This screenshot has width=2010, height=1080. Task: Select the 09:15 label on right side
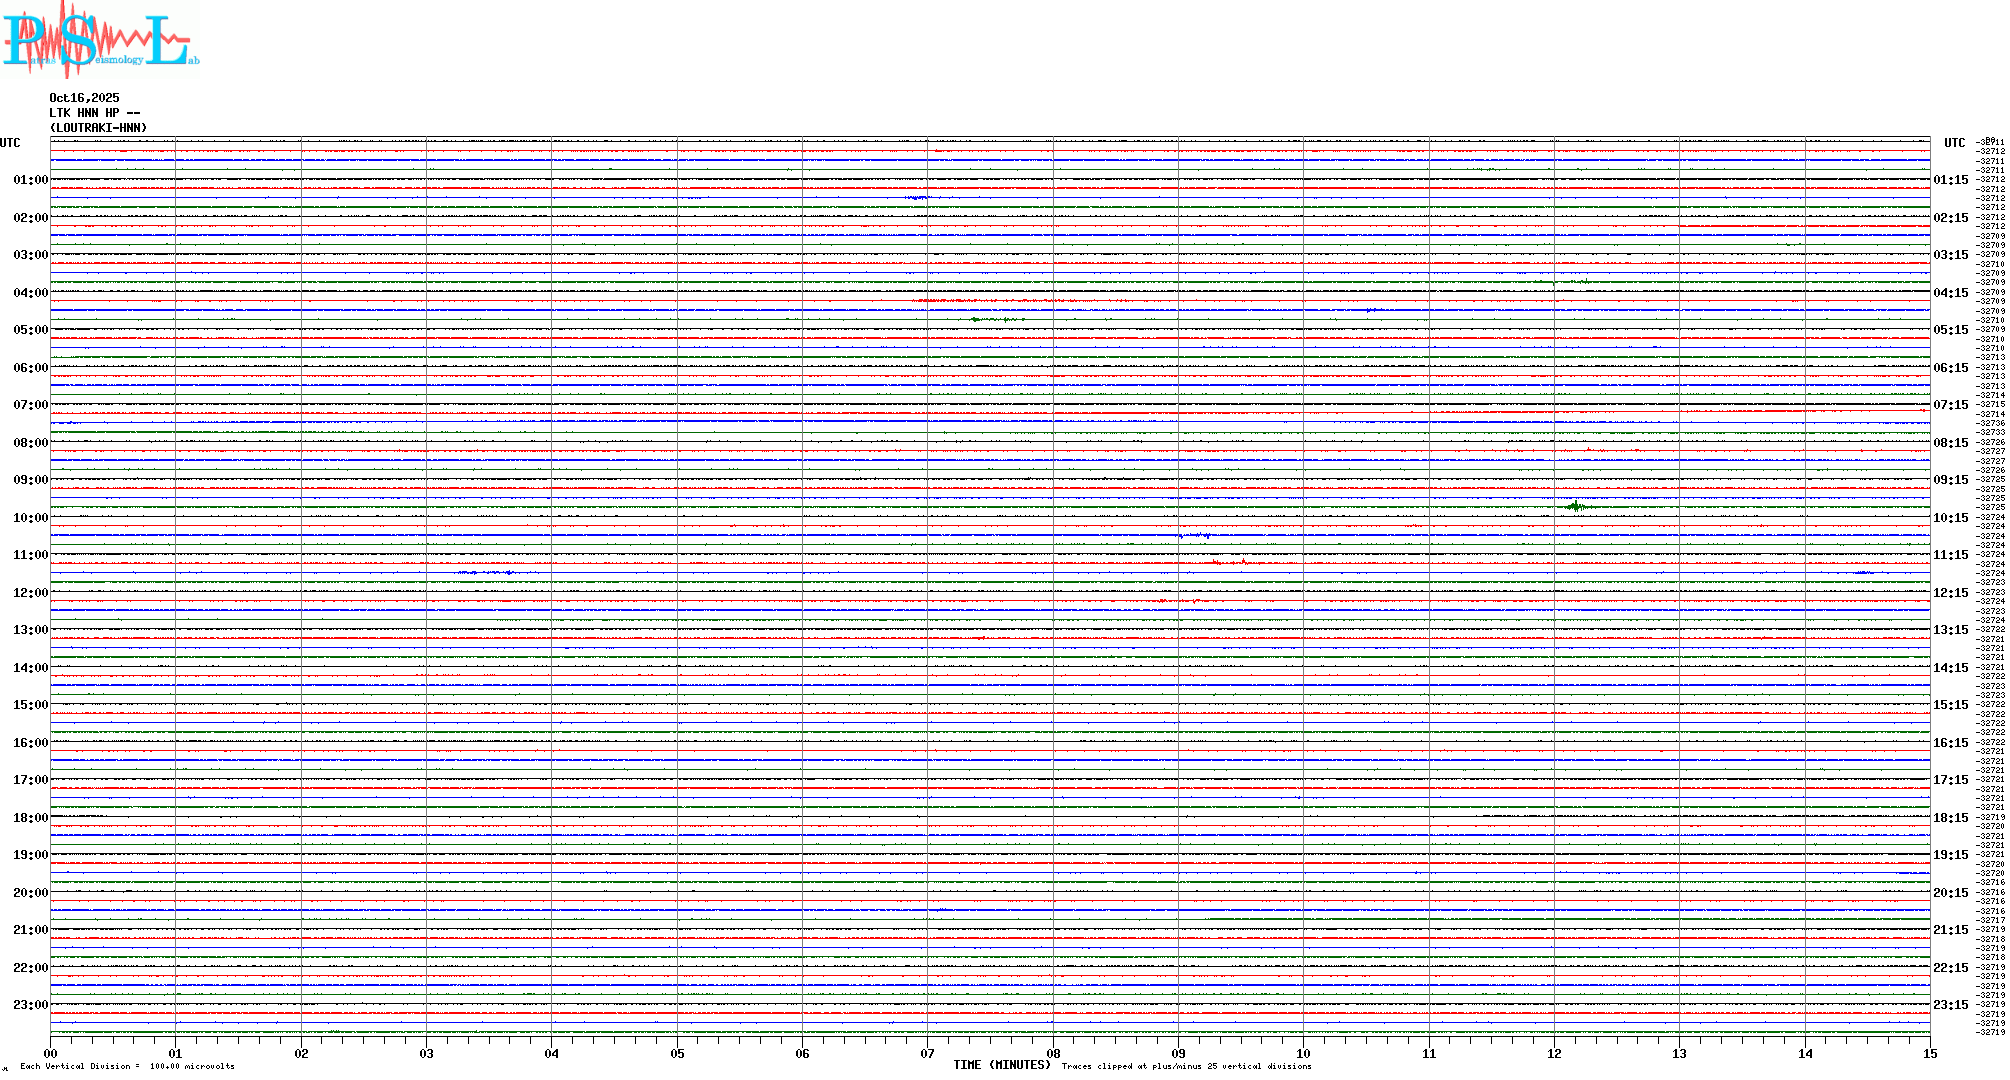pos(1950,480)
